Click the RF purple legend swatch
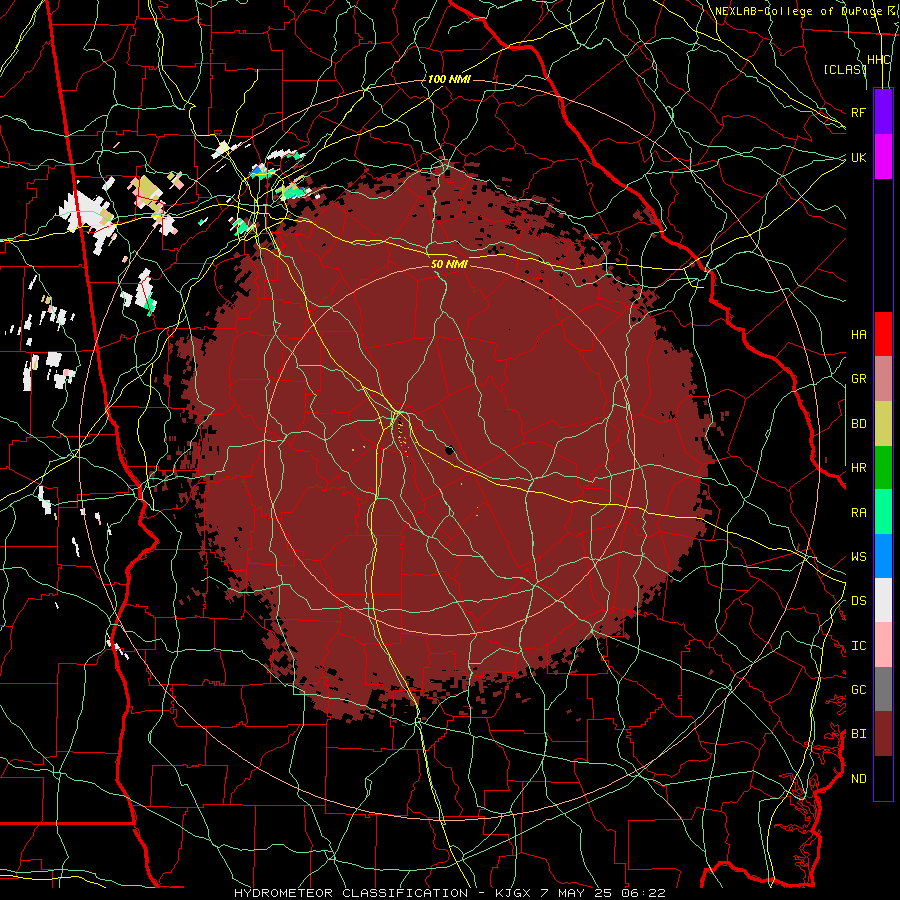This screenshot has width=900, height=900. pos(883,112)
